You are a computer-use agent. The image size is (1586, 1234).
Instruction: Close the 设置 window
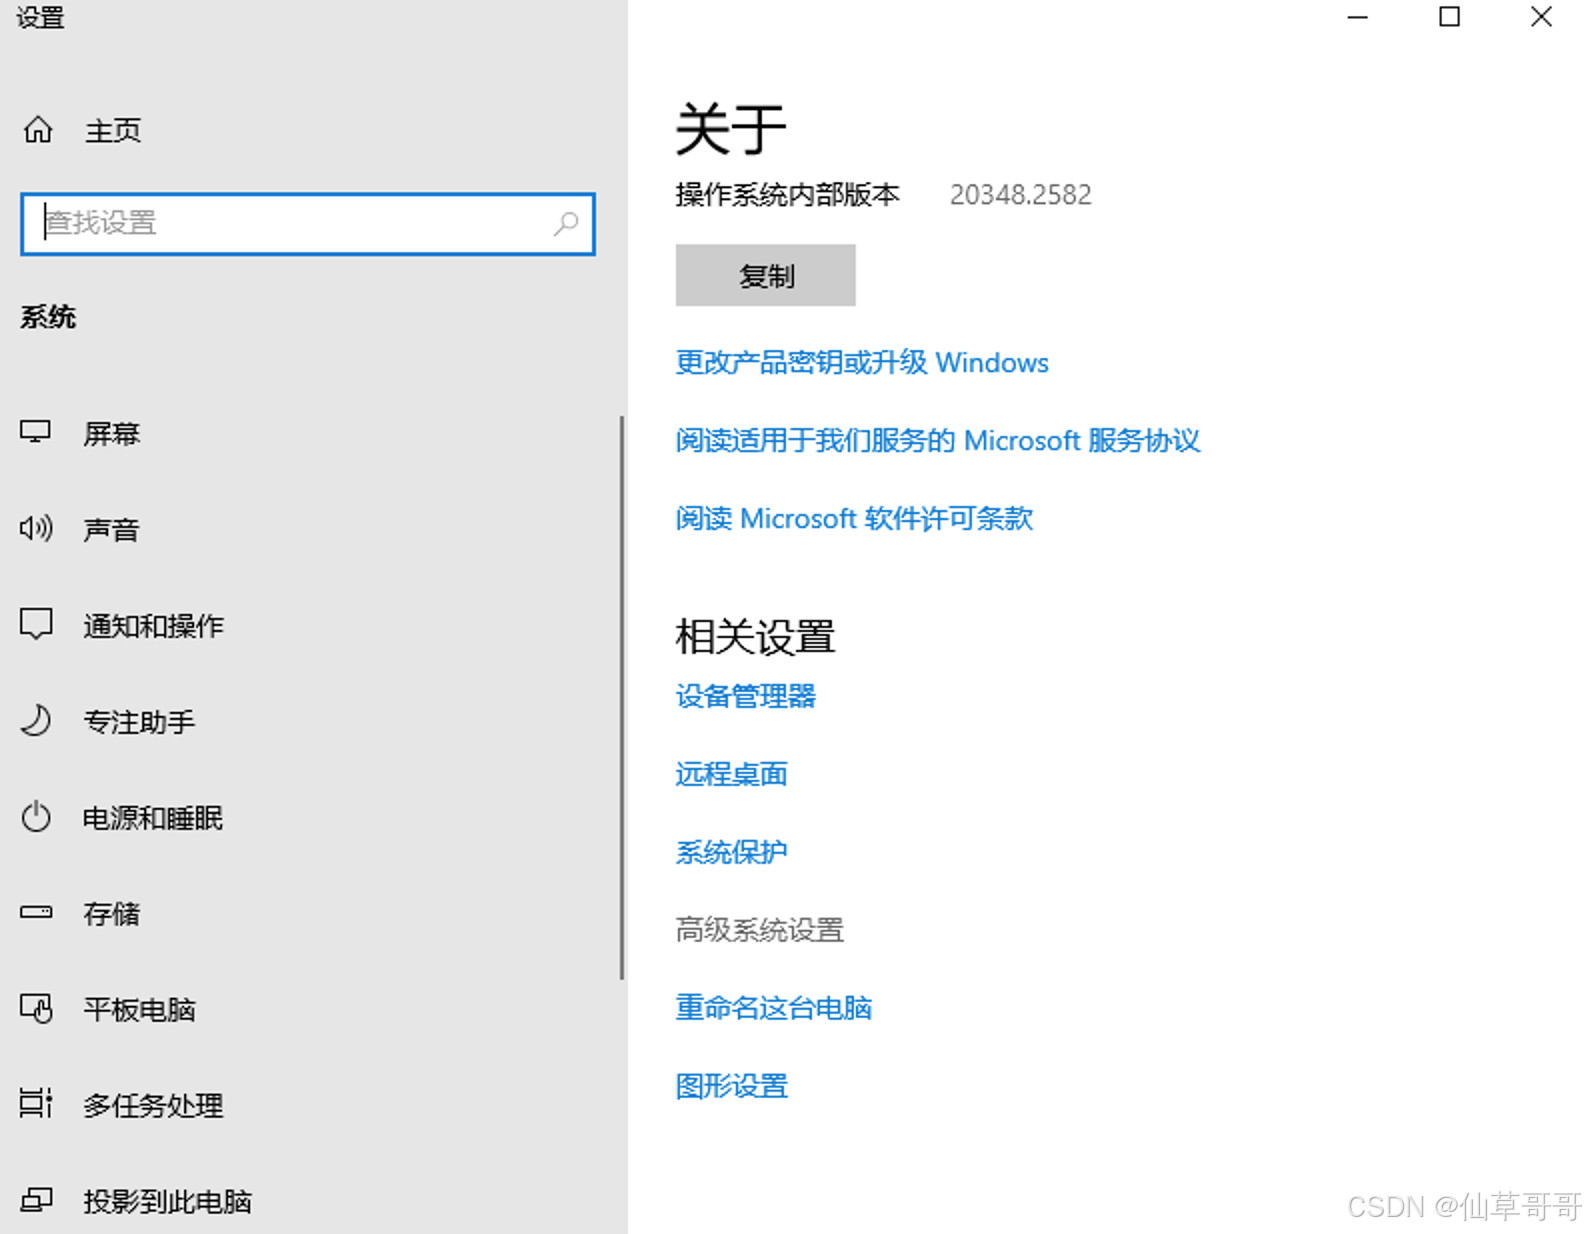pos(1541,17)
